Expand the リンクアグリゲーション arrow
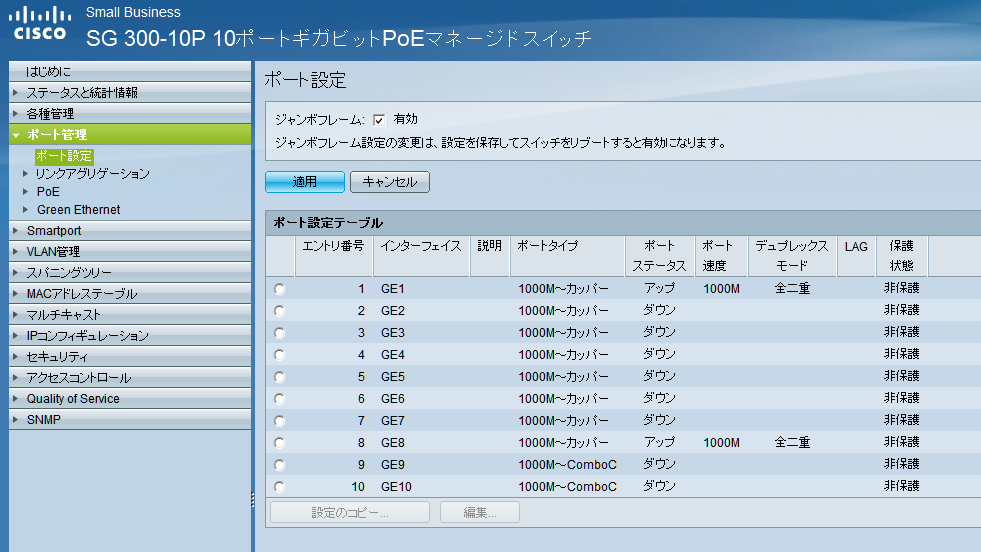Image resolution: width=981 pixels, height=552 pixels. 26,173
